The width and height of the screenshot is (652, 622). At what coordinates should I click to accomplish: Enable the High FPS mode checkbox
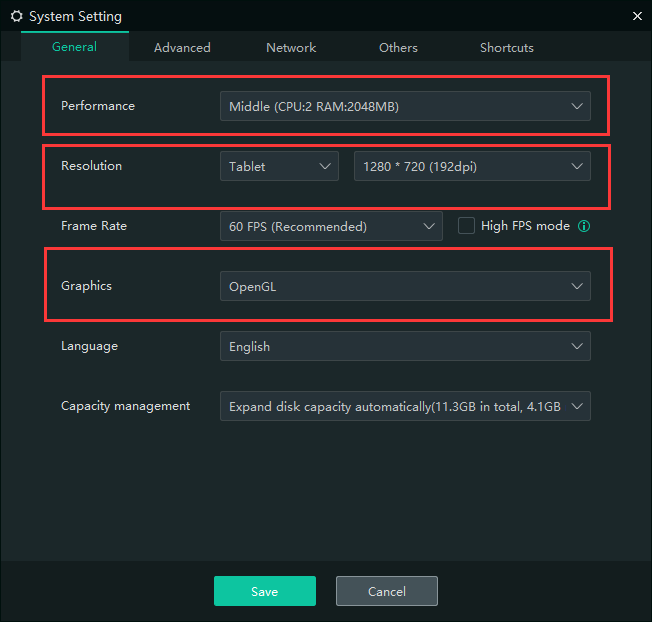466,226
